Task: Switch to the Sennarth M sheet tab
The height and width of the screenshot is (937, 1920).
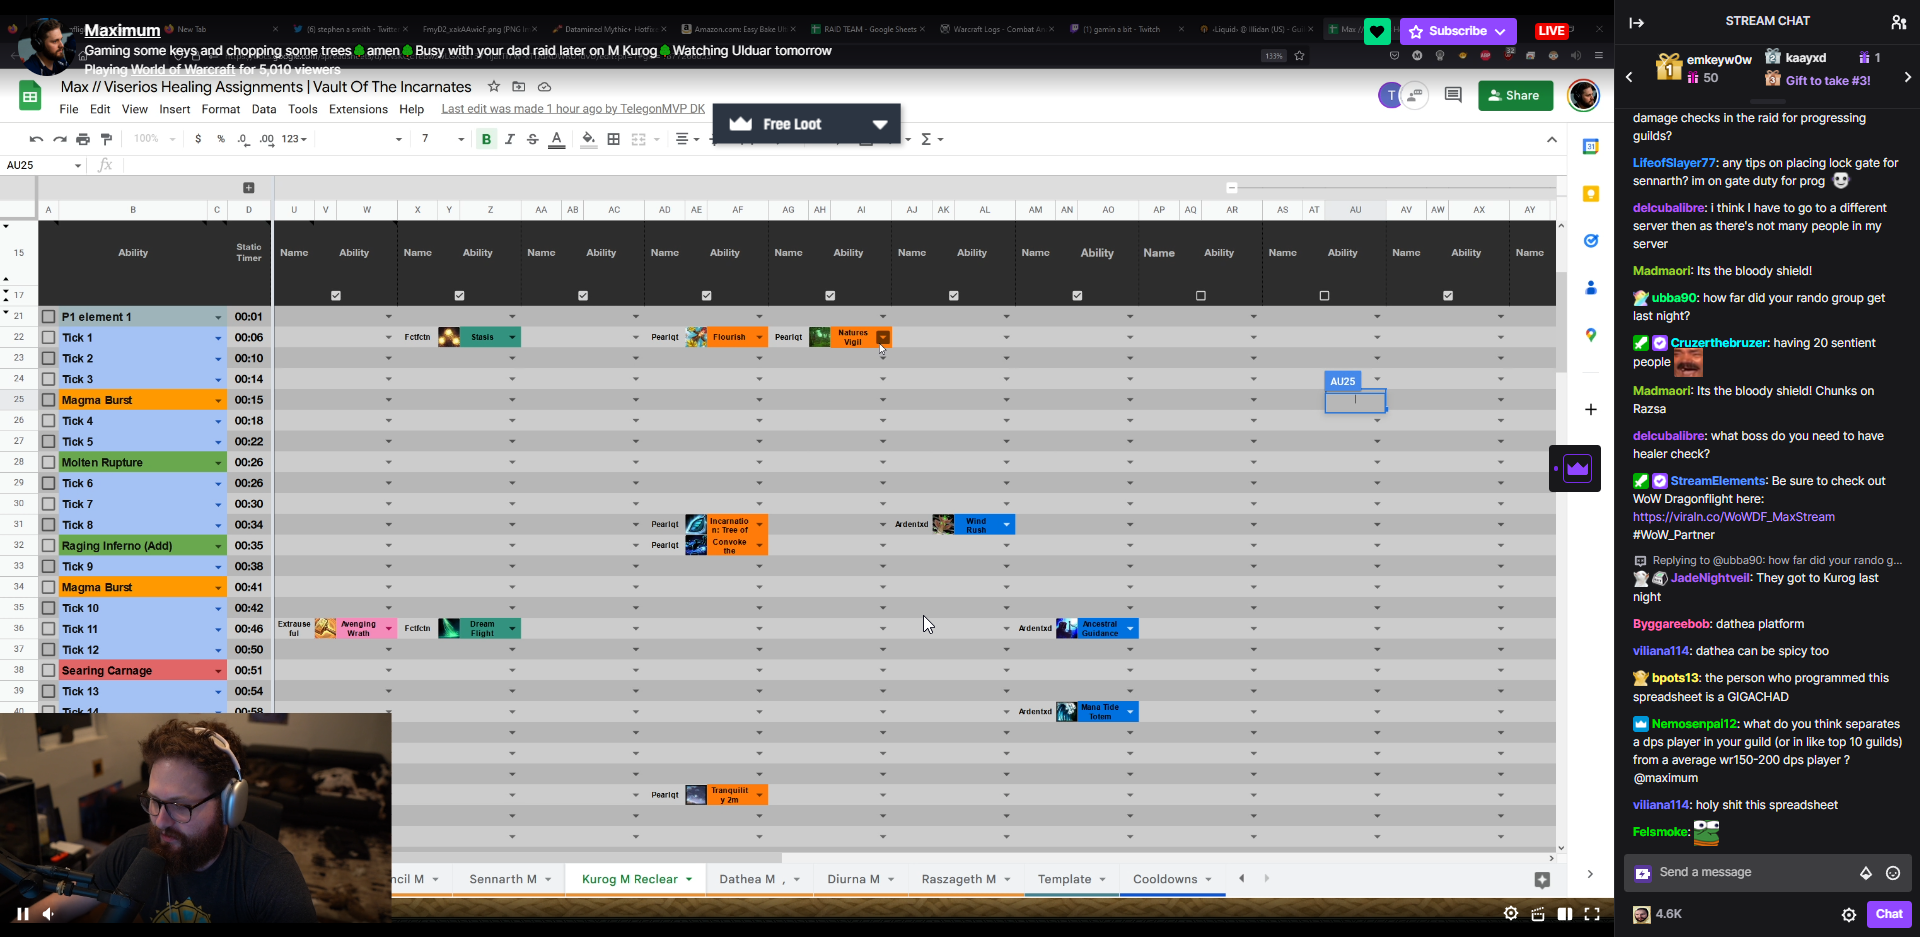Action: pyautogui.click(x=503, y=879)
